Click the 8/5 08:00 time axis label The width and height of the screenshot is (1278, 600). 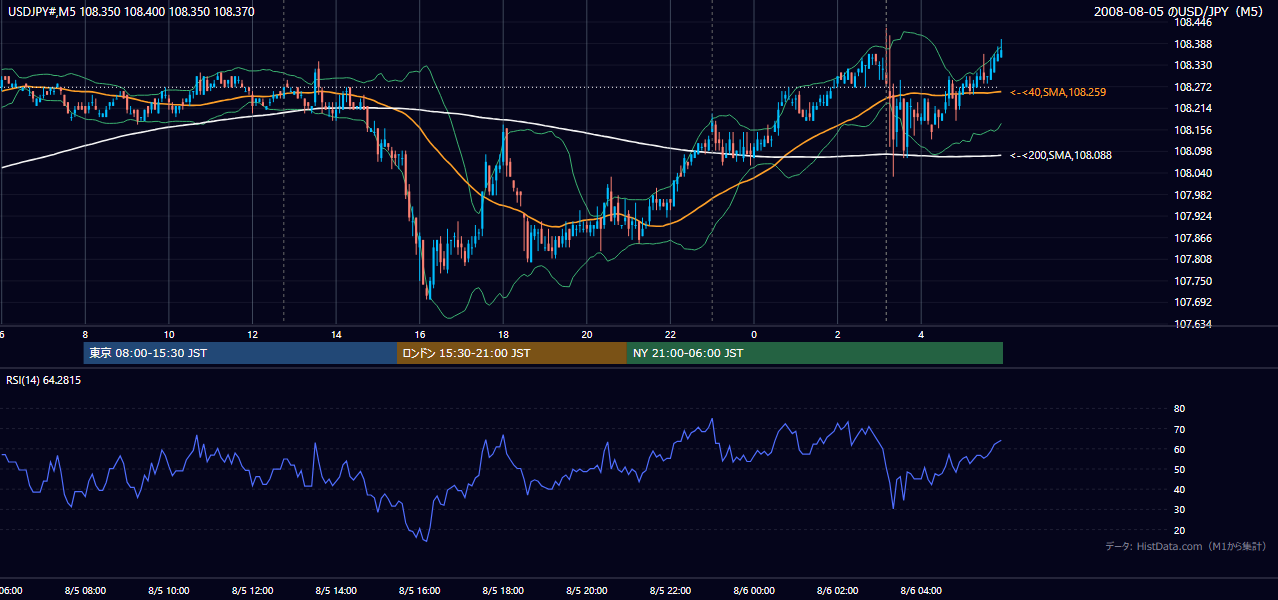tap(85, 590)
